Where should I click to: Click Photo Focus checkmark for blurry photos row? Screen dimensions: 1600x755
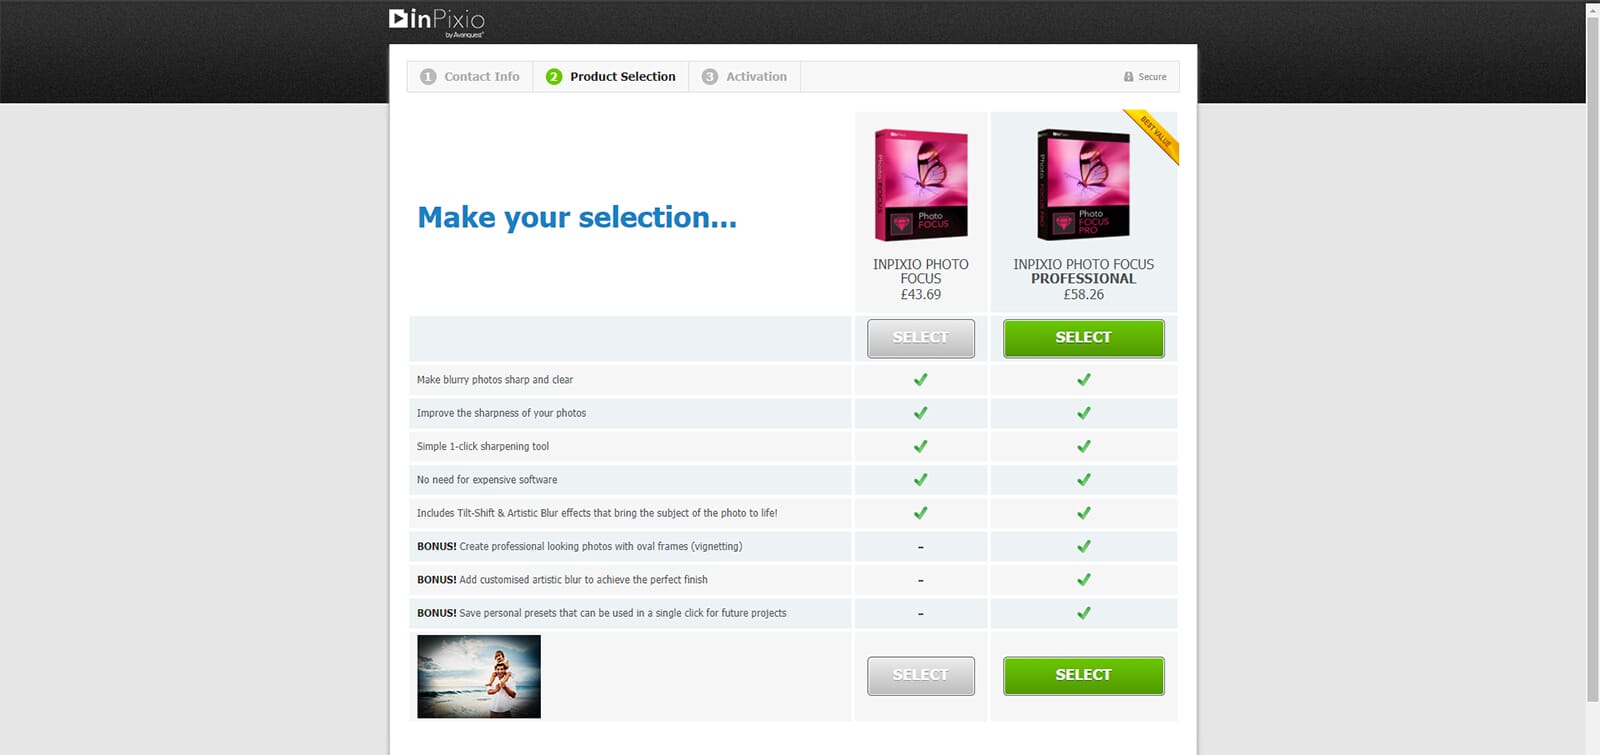(x=920, y=380)
